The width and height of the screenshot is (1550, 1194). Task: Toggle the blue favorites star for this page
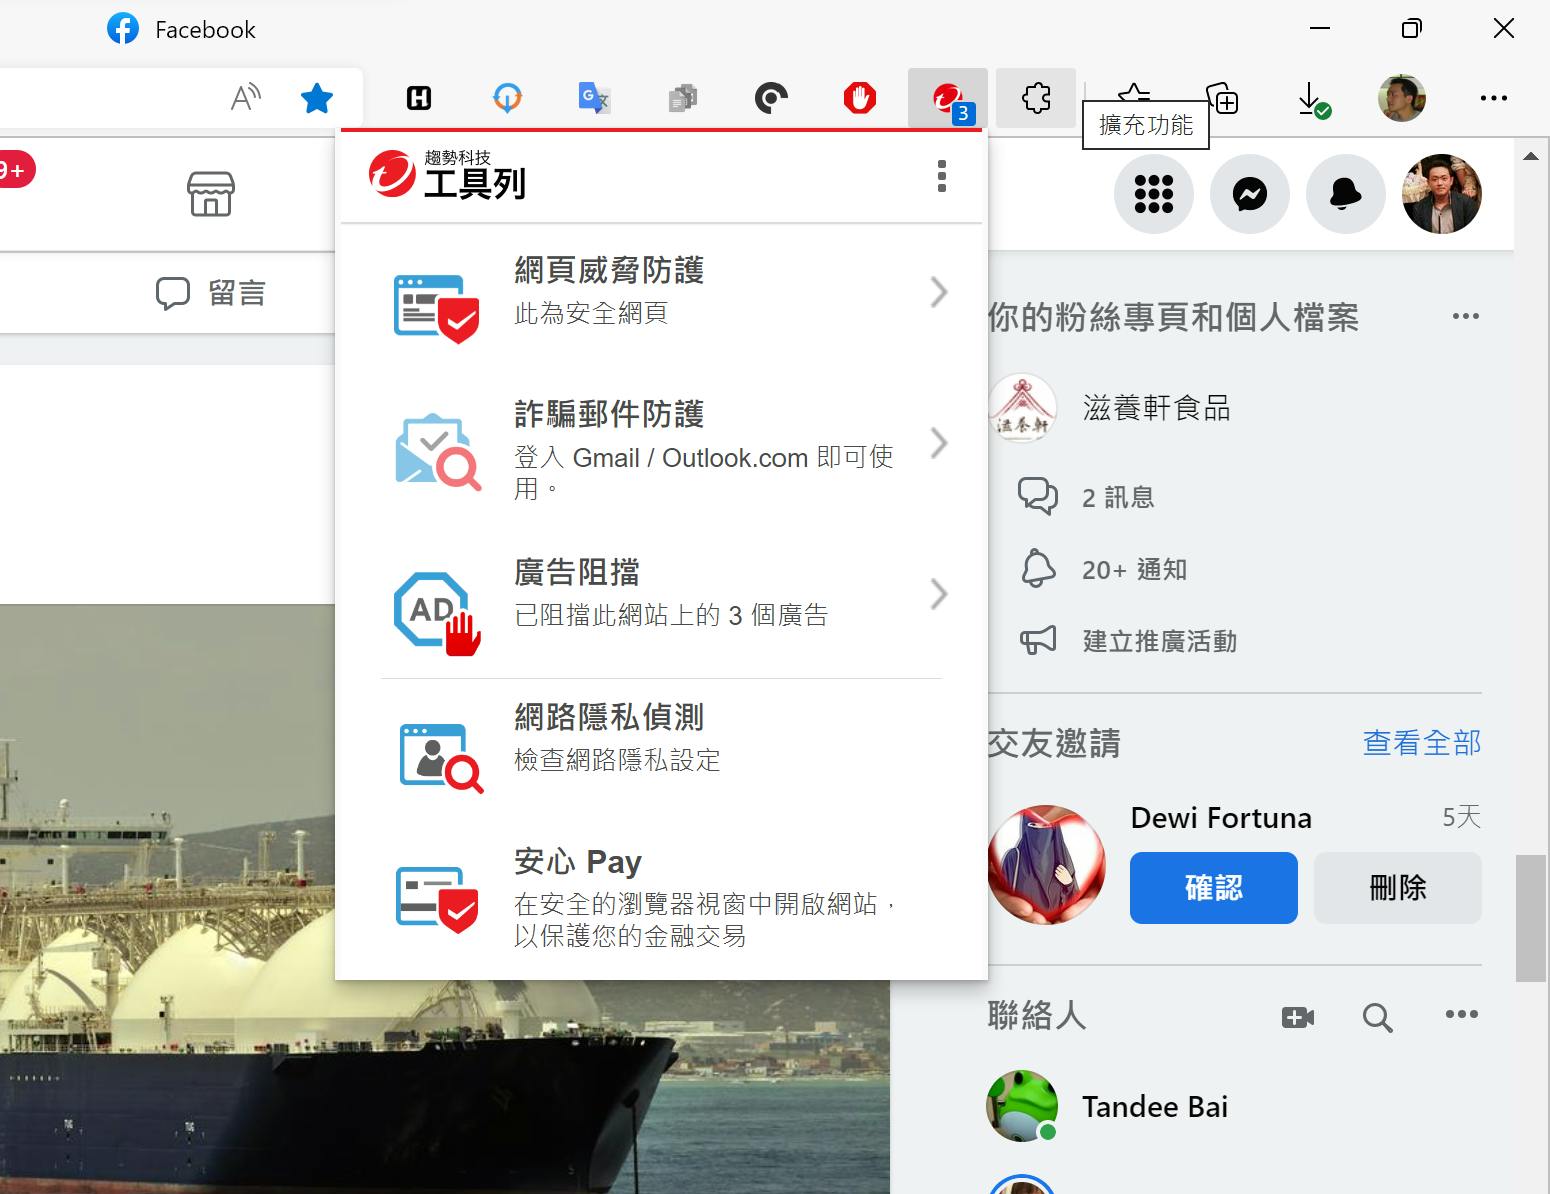coord(317,98)
